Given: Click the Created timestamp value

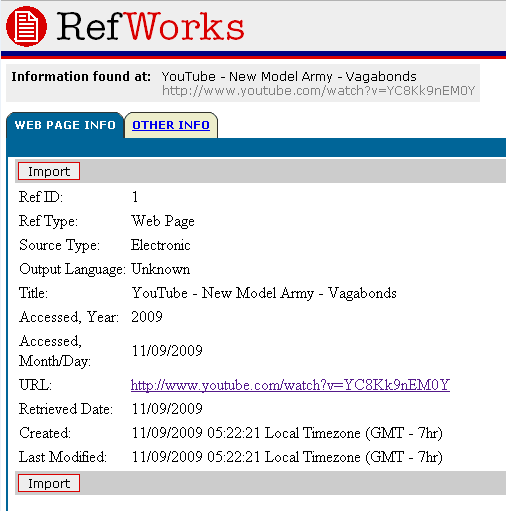Looking at the screenshot, I should pyautogui.click(x=287, y=433).
